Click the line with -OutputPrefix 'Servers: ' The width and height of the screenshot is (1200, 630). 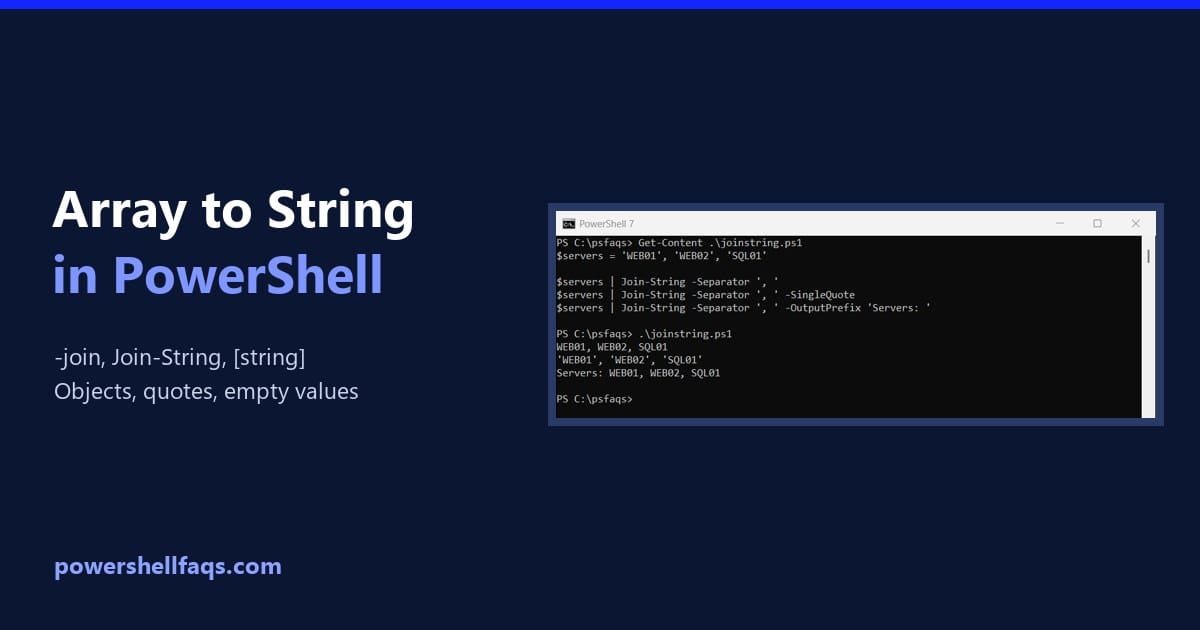pyautogui.click(x=744, y=308)
